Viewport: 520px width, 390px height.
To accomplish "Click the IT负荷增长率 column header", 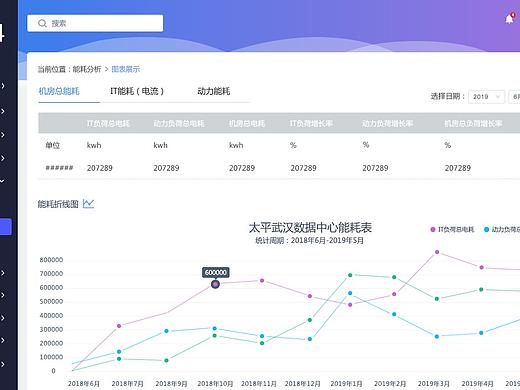I will [311, 124].
